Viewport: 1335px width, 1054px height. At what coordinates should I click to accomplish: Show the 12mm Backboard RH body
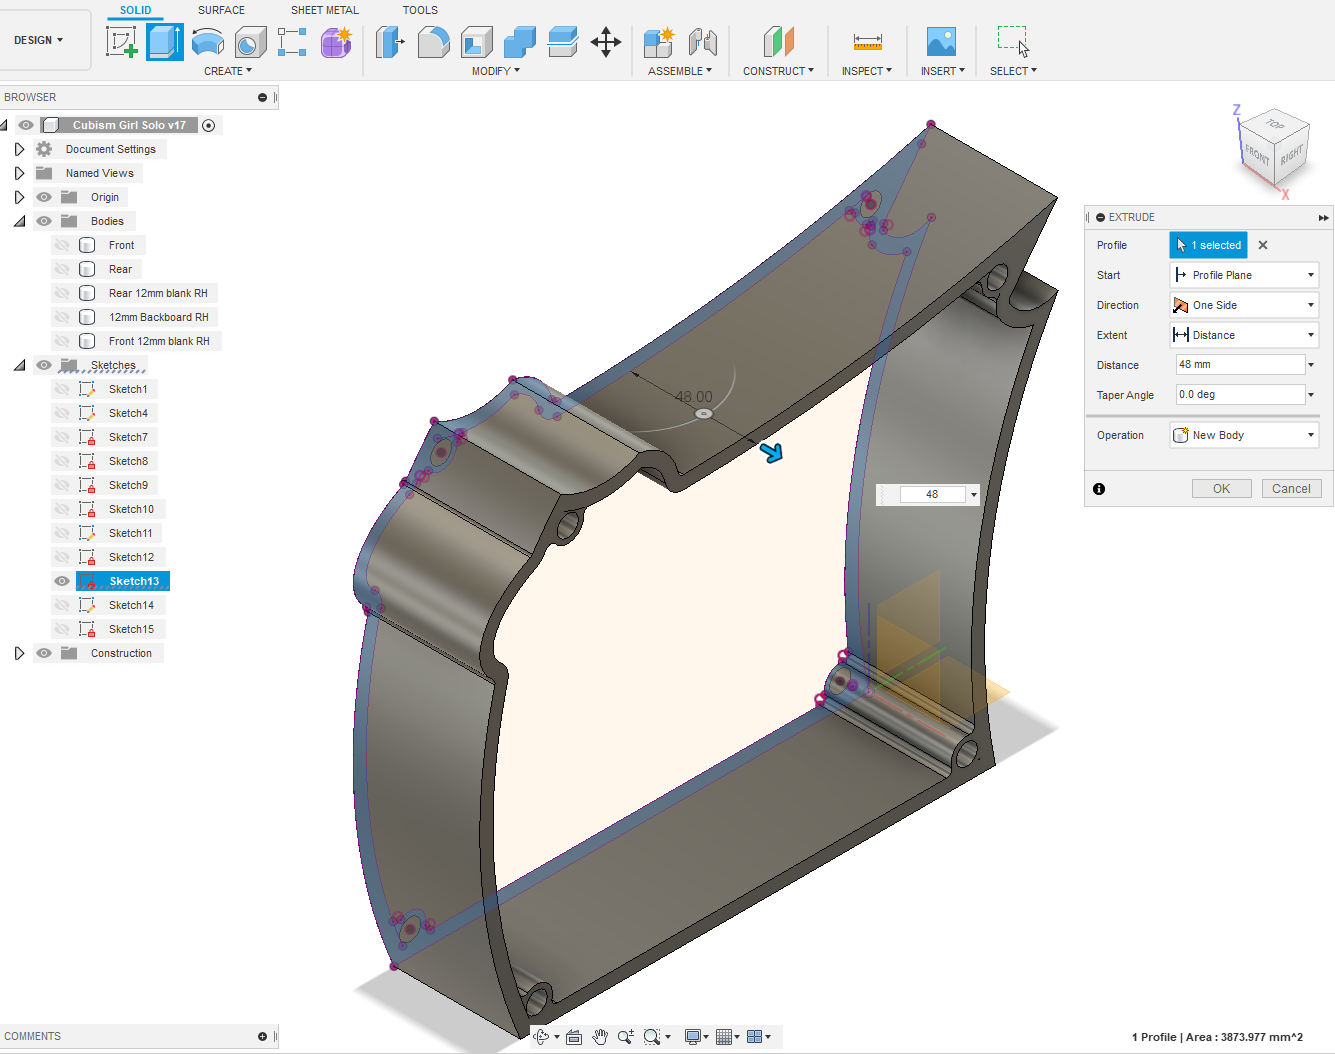(x=62, y=317)
